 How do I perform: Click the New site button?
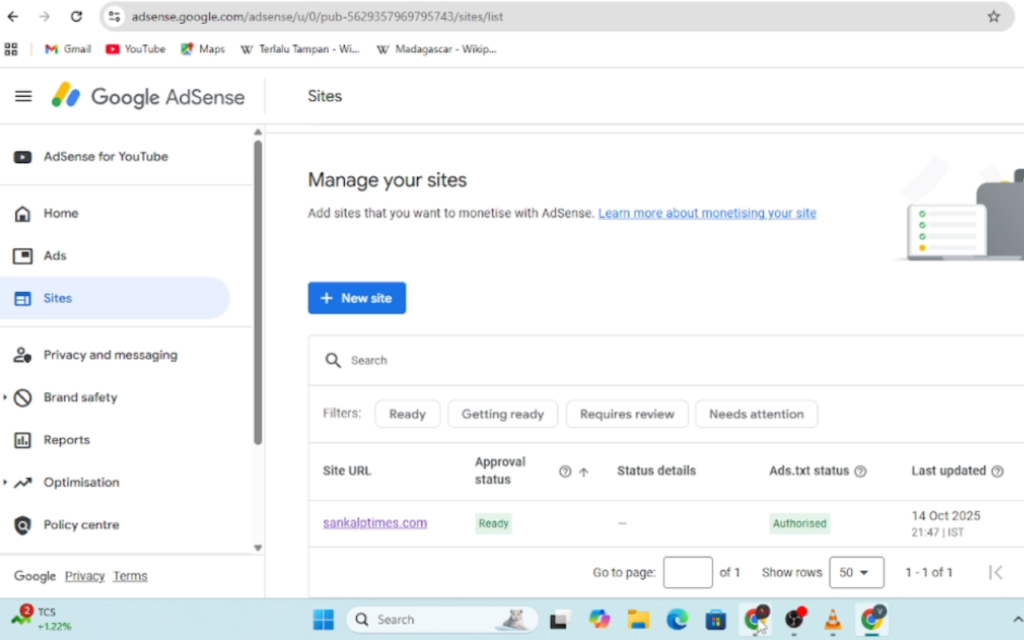tap(356, 298)
